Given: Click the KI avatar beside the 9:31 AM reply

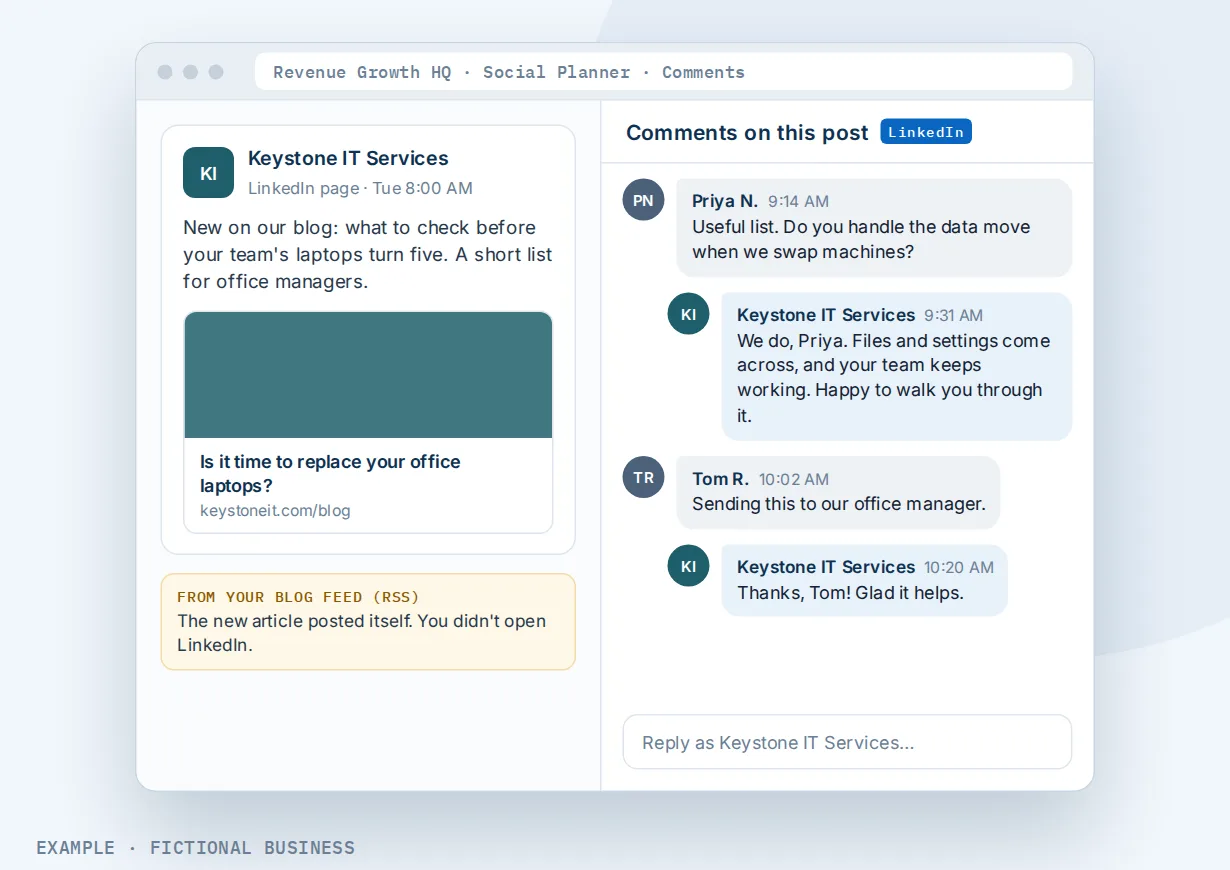Looking at the screenshot, I should 688,314.
